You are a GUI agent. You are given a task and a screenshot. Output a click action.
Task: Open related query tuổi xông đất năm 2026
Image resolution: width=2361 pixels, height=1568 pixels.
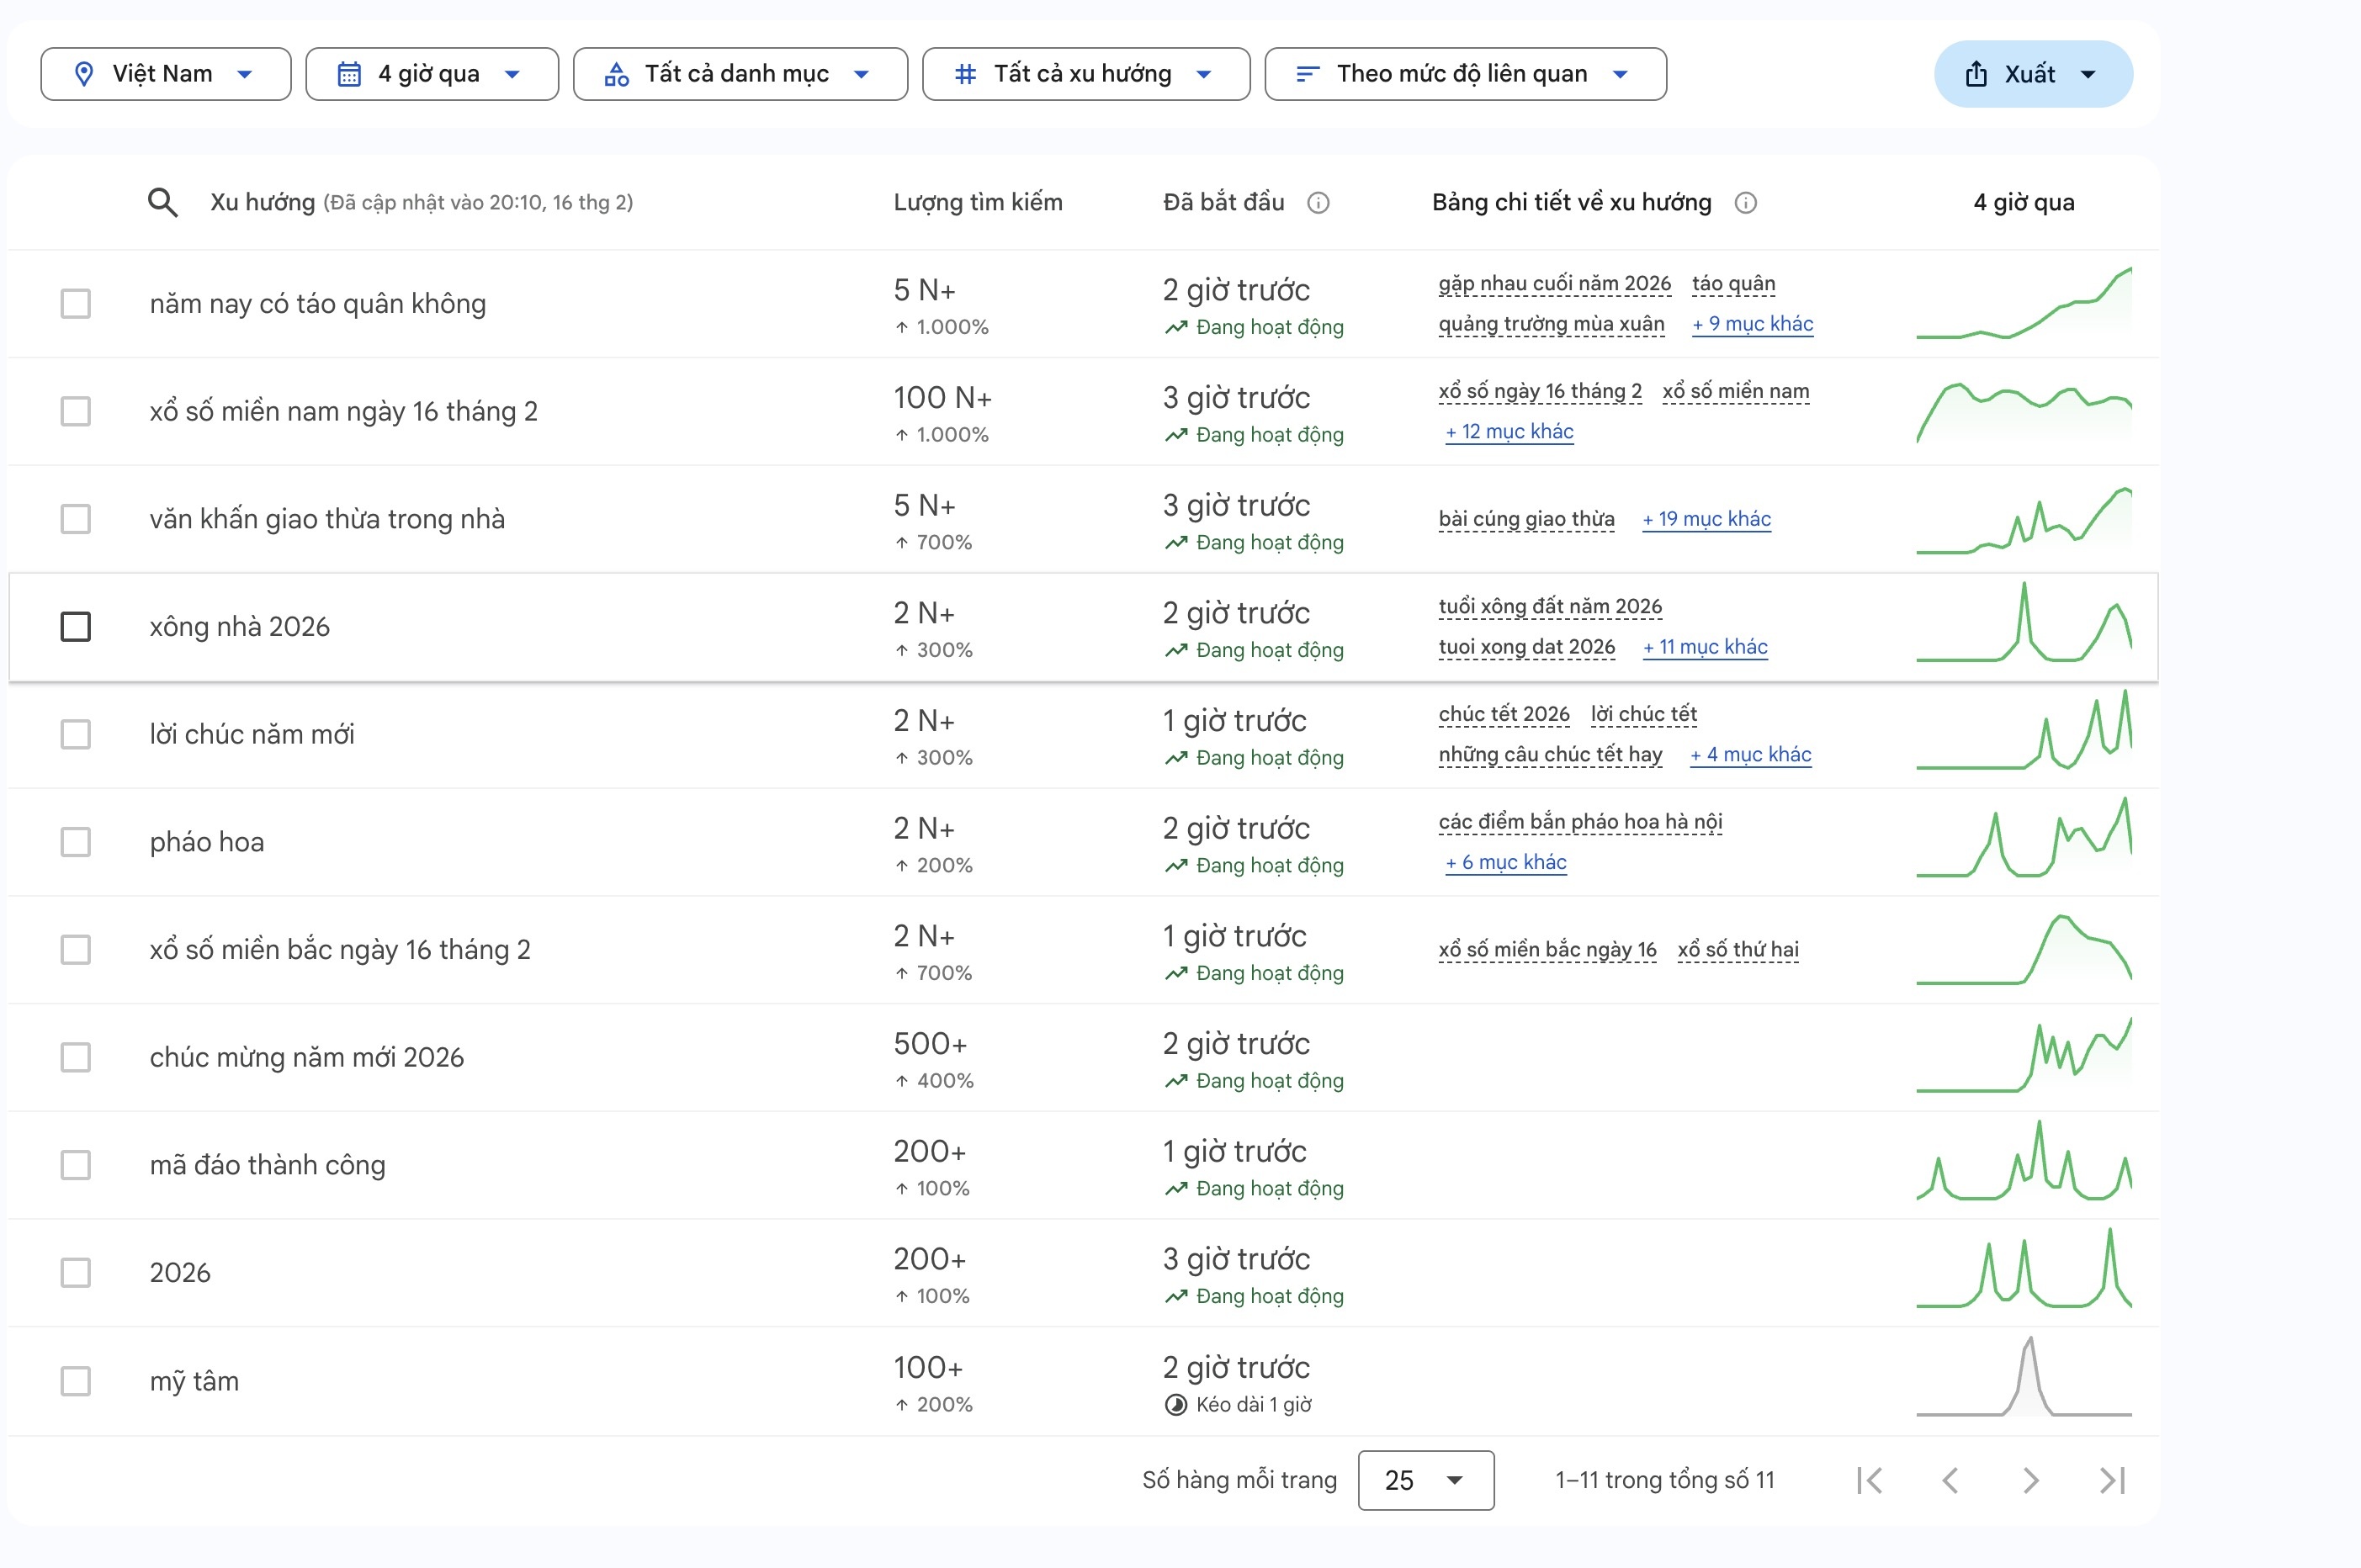pos(1550,607)
